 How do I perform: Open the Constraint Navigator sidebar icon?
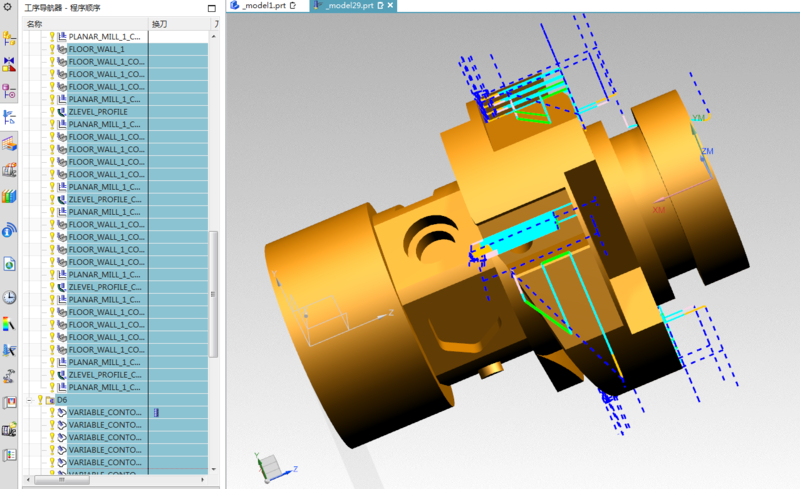(9, 65)
